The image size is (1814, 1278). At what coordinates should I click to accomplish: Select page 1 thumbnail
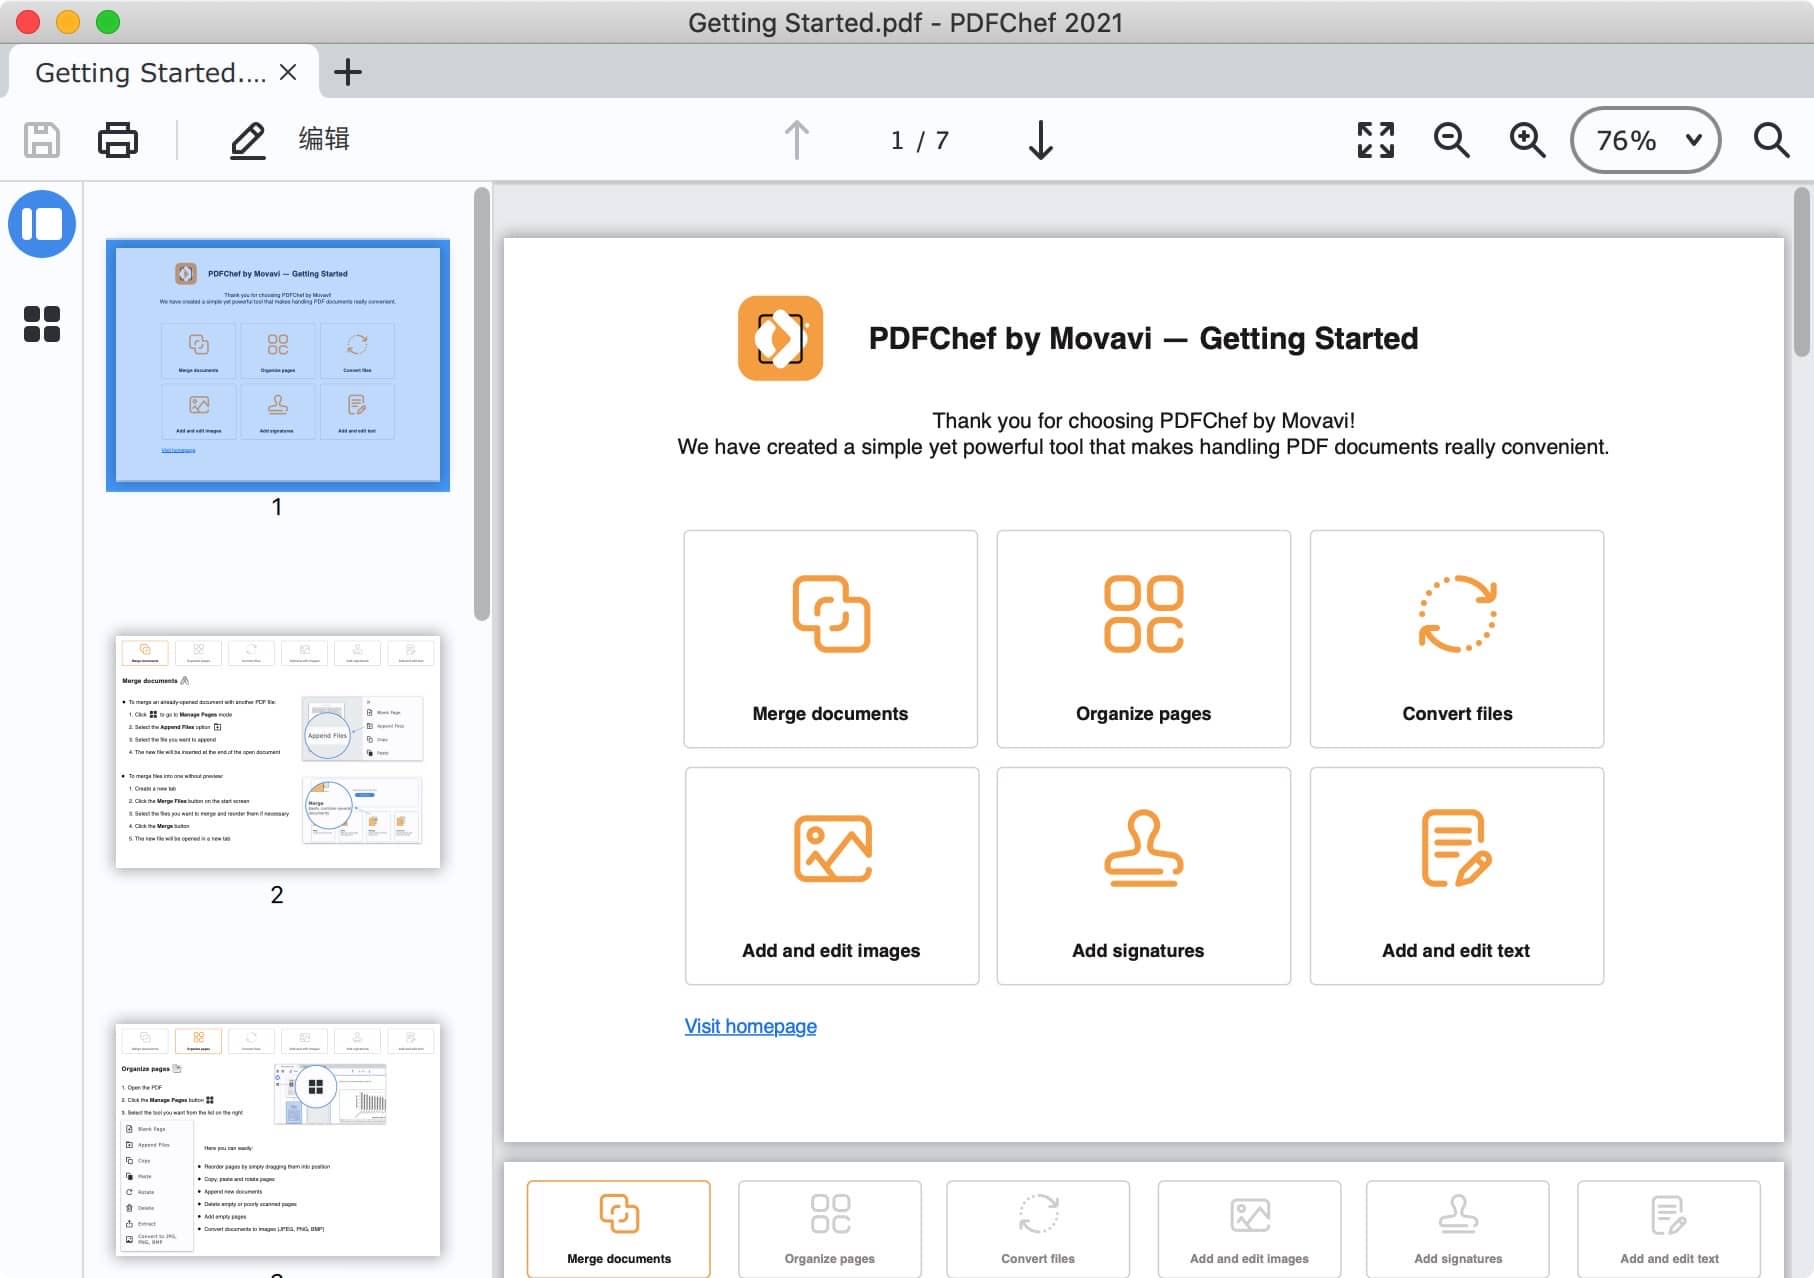278,365
